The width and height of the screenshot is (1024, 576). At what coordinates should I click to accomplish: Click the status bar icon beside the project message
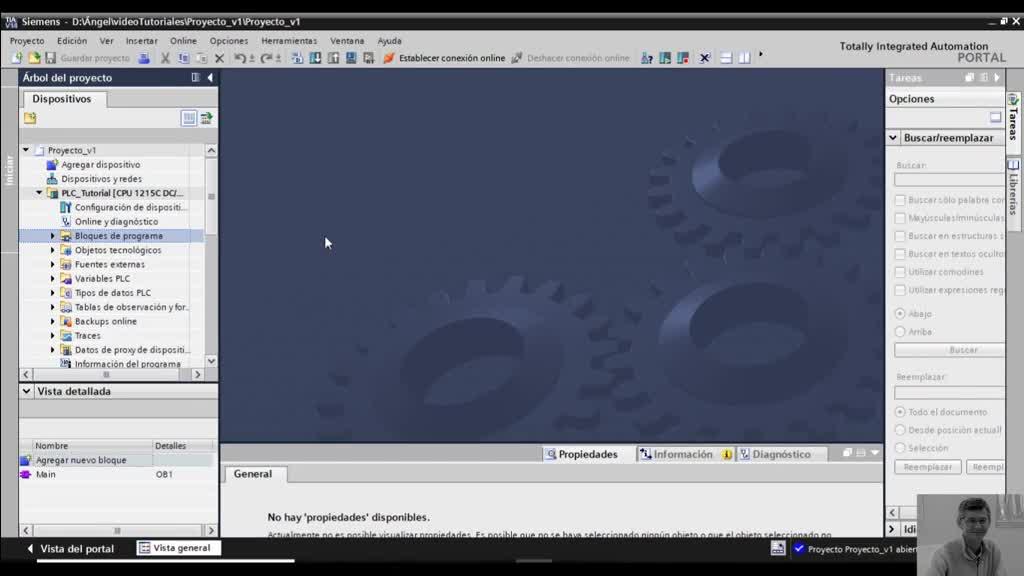point(778,549)
